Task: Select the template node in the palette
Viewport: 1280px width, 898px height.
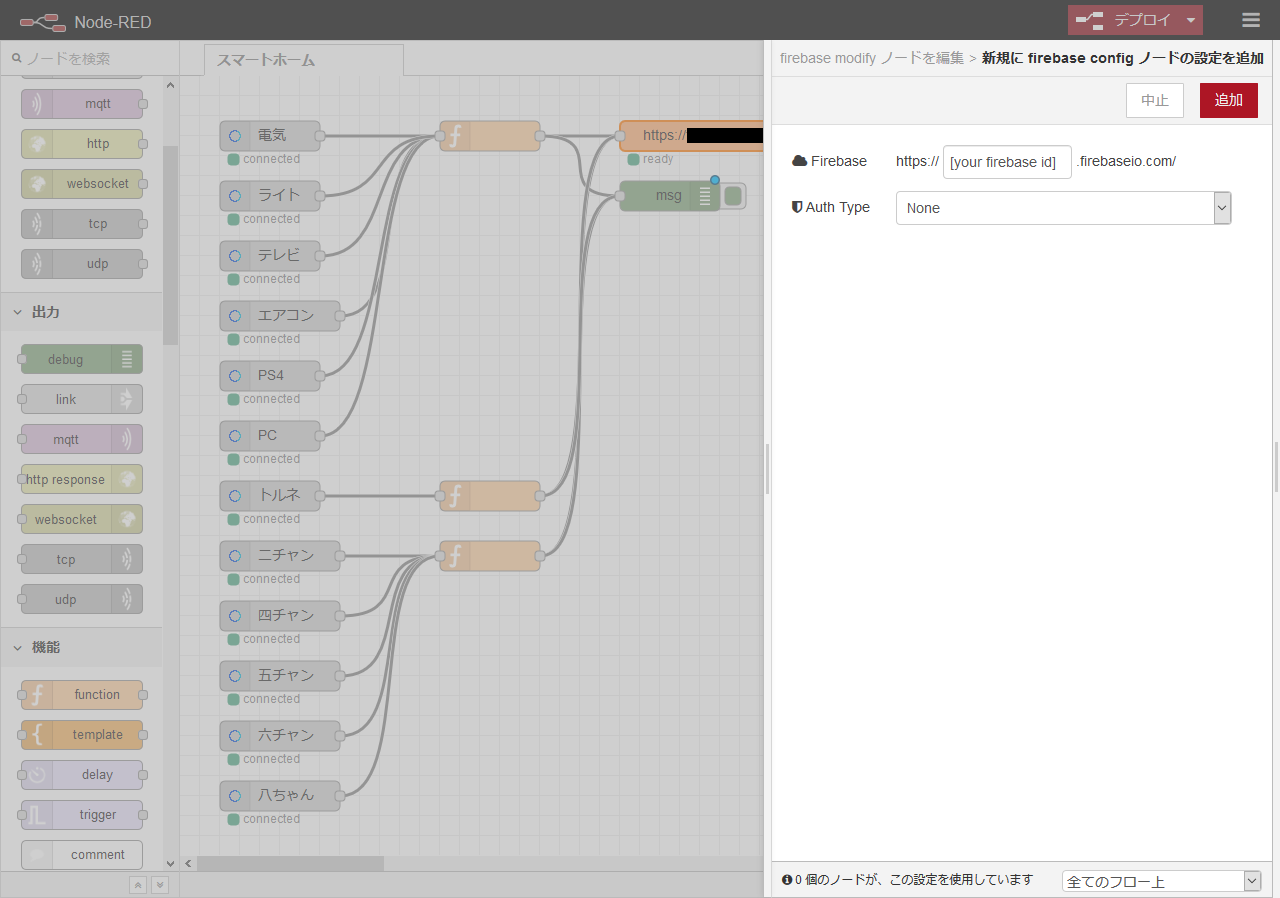Action: coord(81,734)
